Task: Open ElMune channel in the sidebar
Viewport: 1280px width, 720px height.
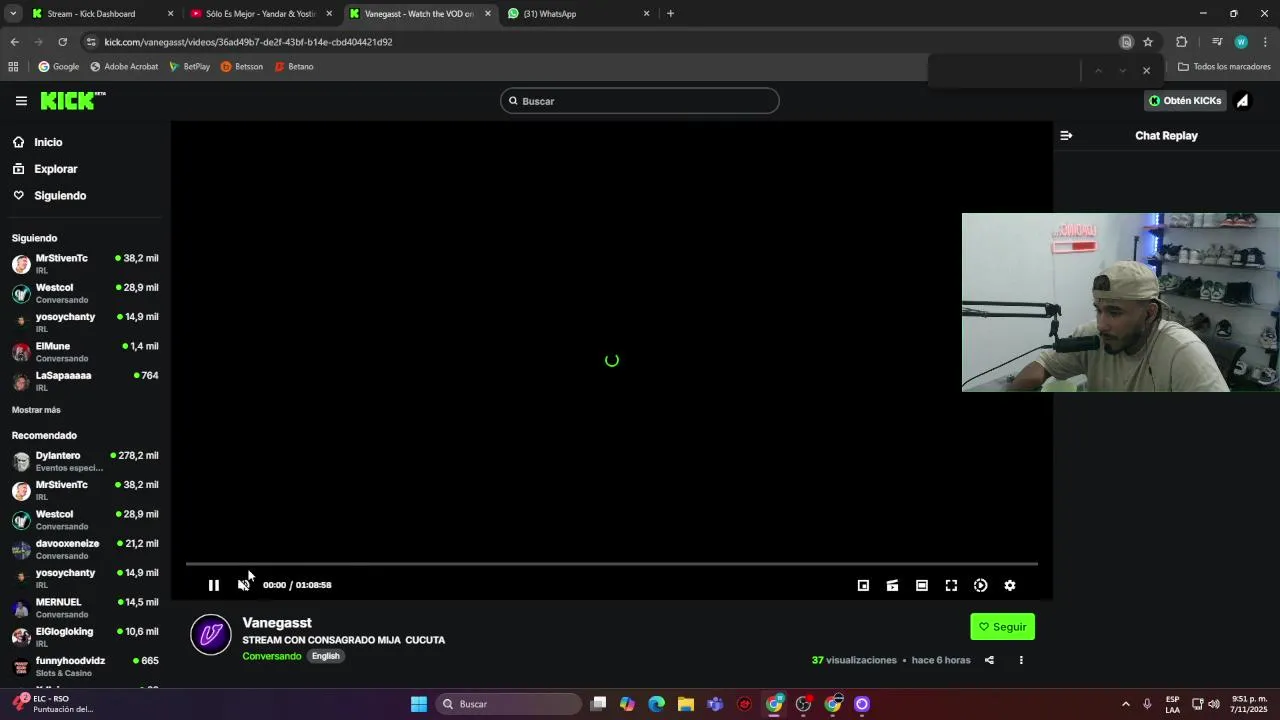Action: 85,352
